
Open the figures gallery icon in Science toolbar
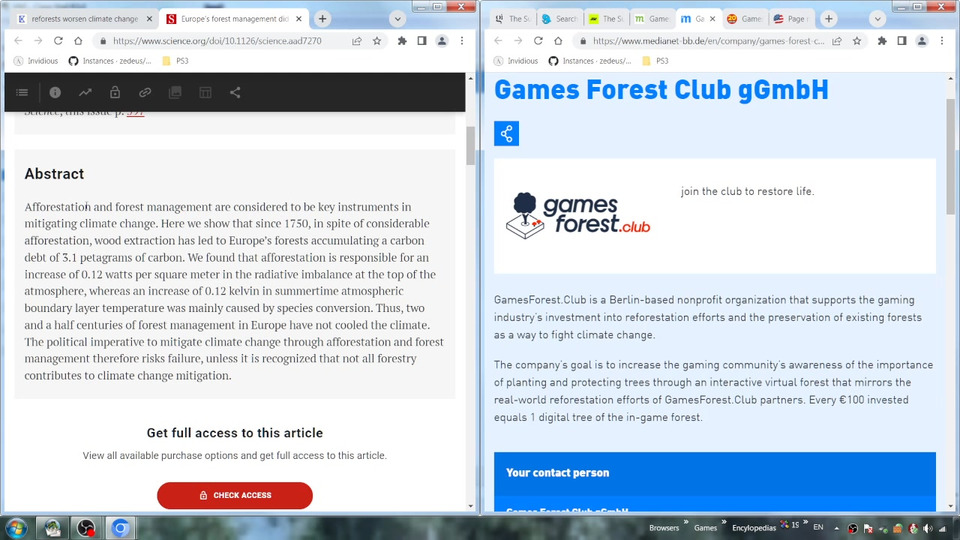coord(175,92)
